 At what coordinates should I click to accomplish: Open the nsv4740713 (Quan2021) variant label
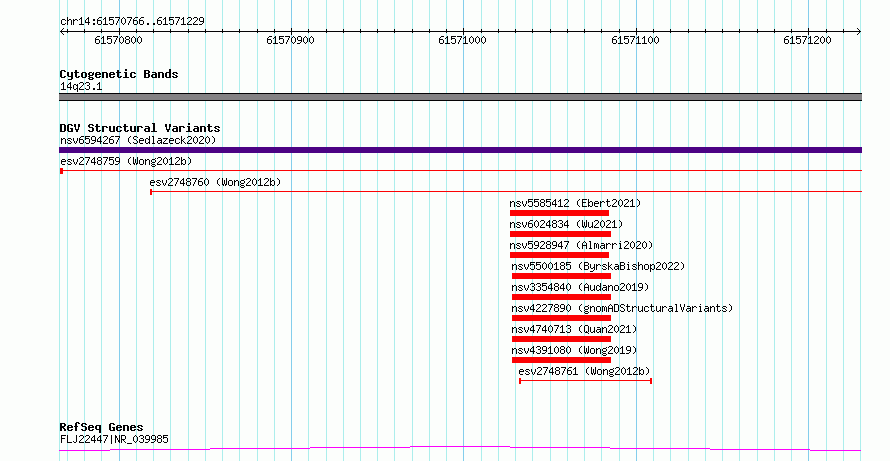[574, 329]
